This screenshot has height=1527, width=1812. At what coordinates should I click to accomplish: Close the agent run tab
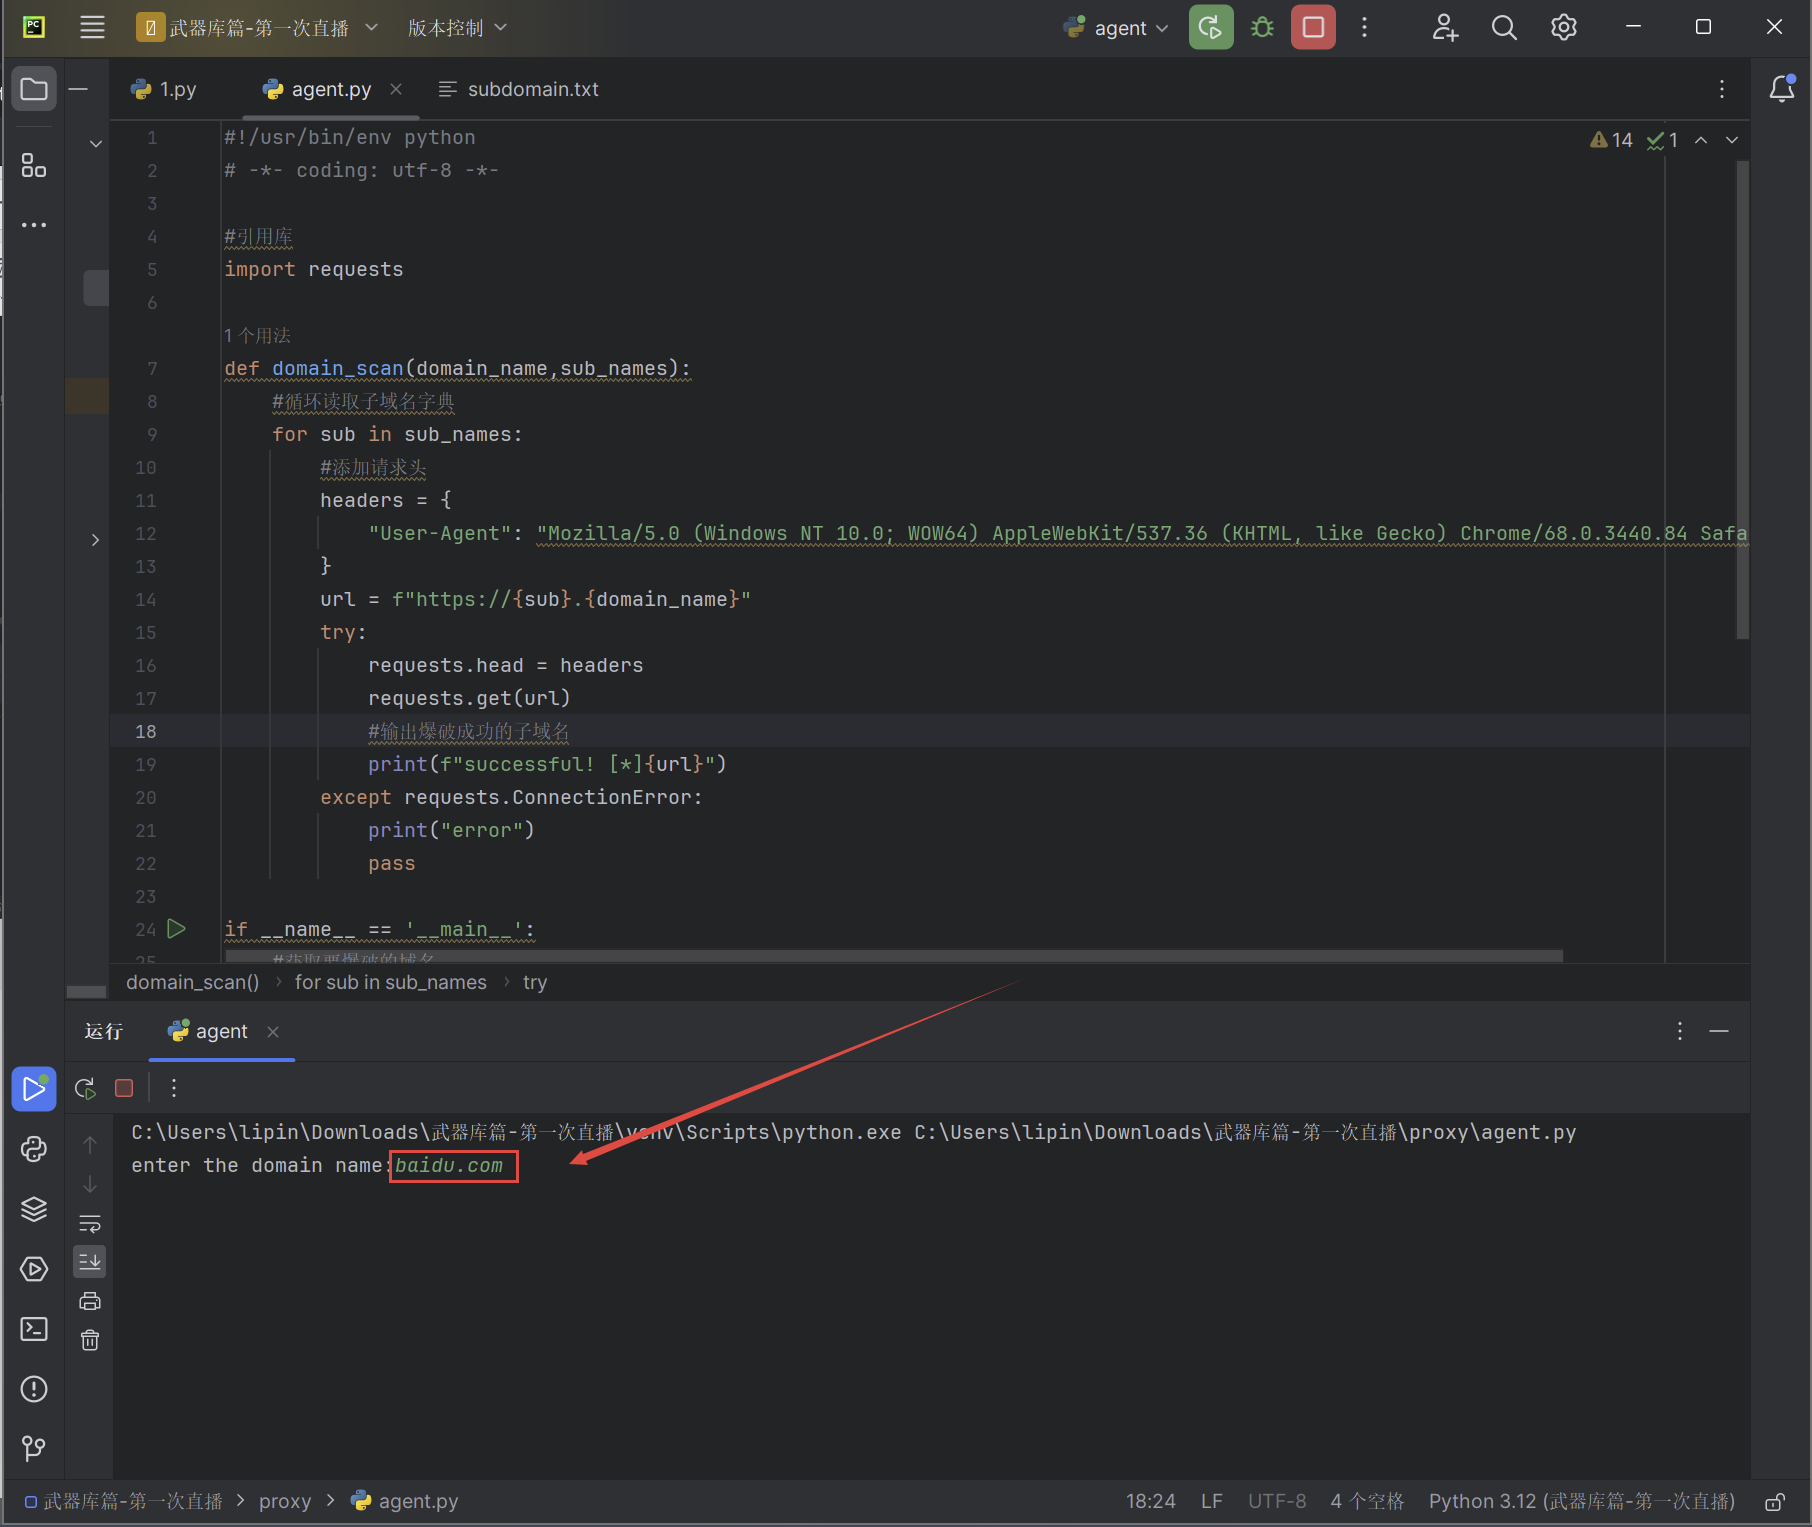click(273, 1031)
